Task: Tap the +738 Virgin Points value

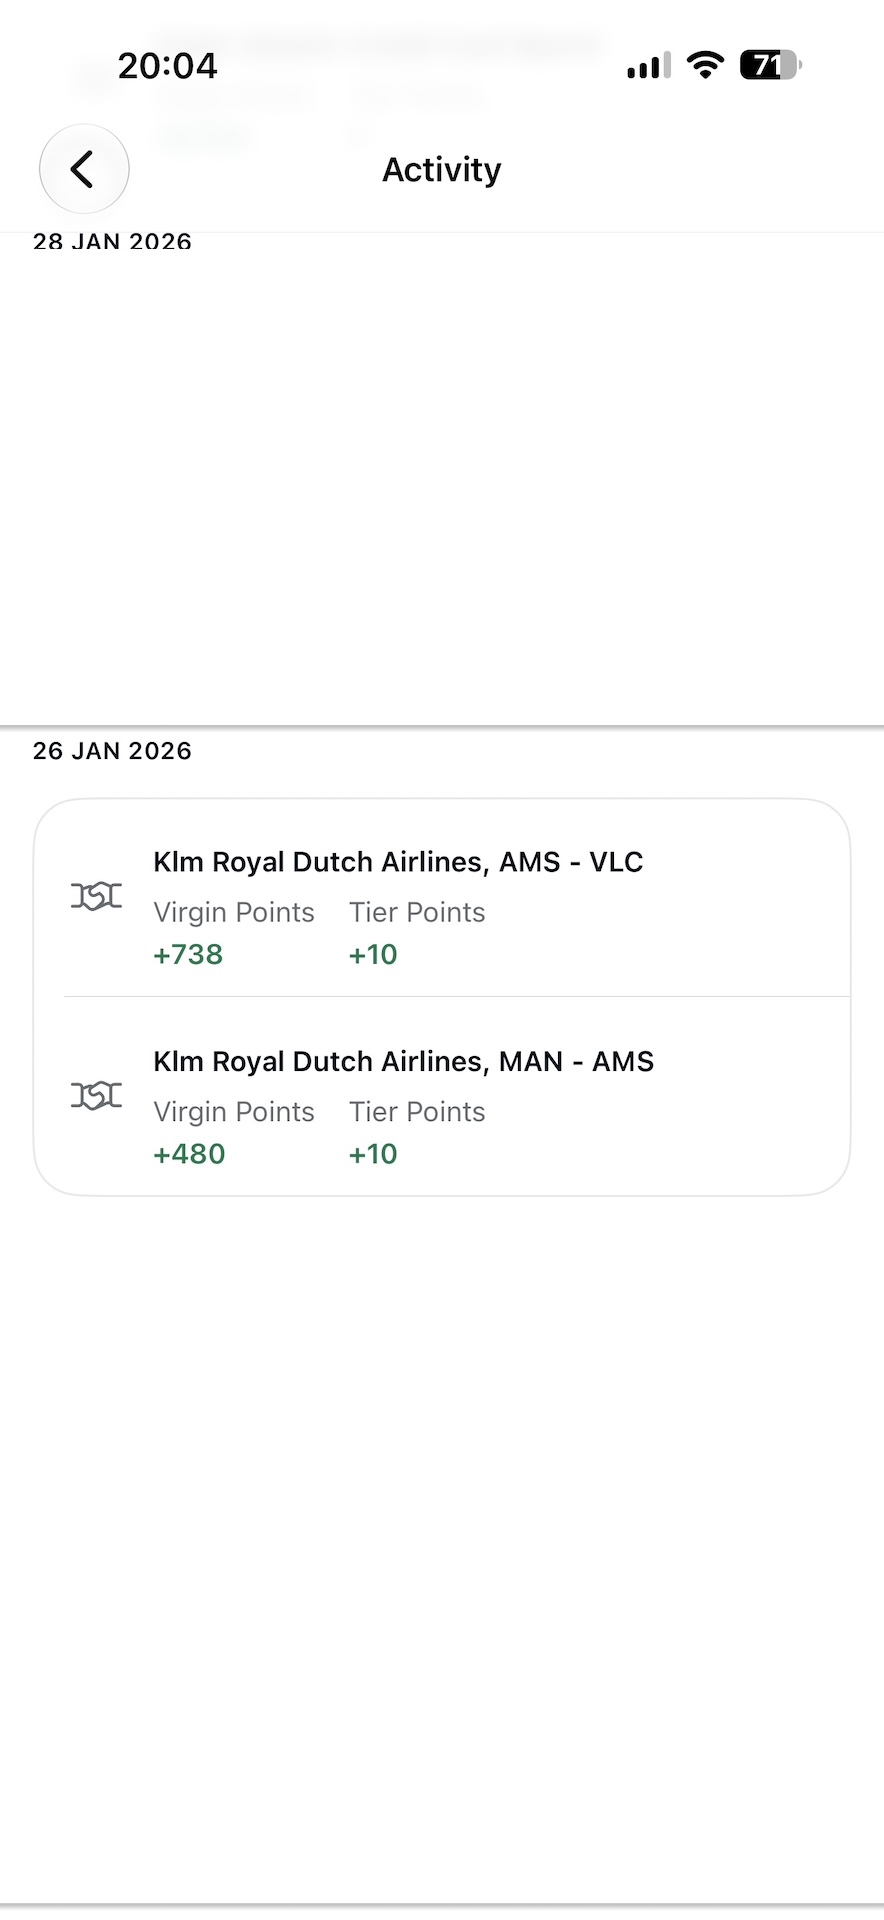Action: pyautogui.click(x=188, y=954)
